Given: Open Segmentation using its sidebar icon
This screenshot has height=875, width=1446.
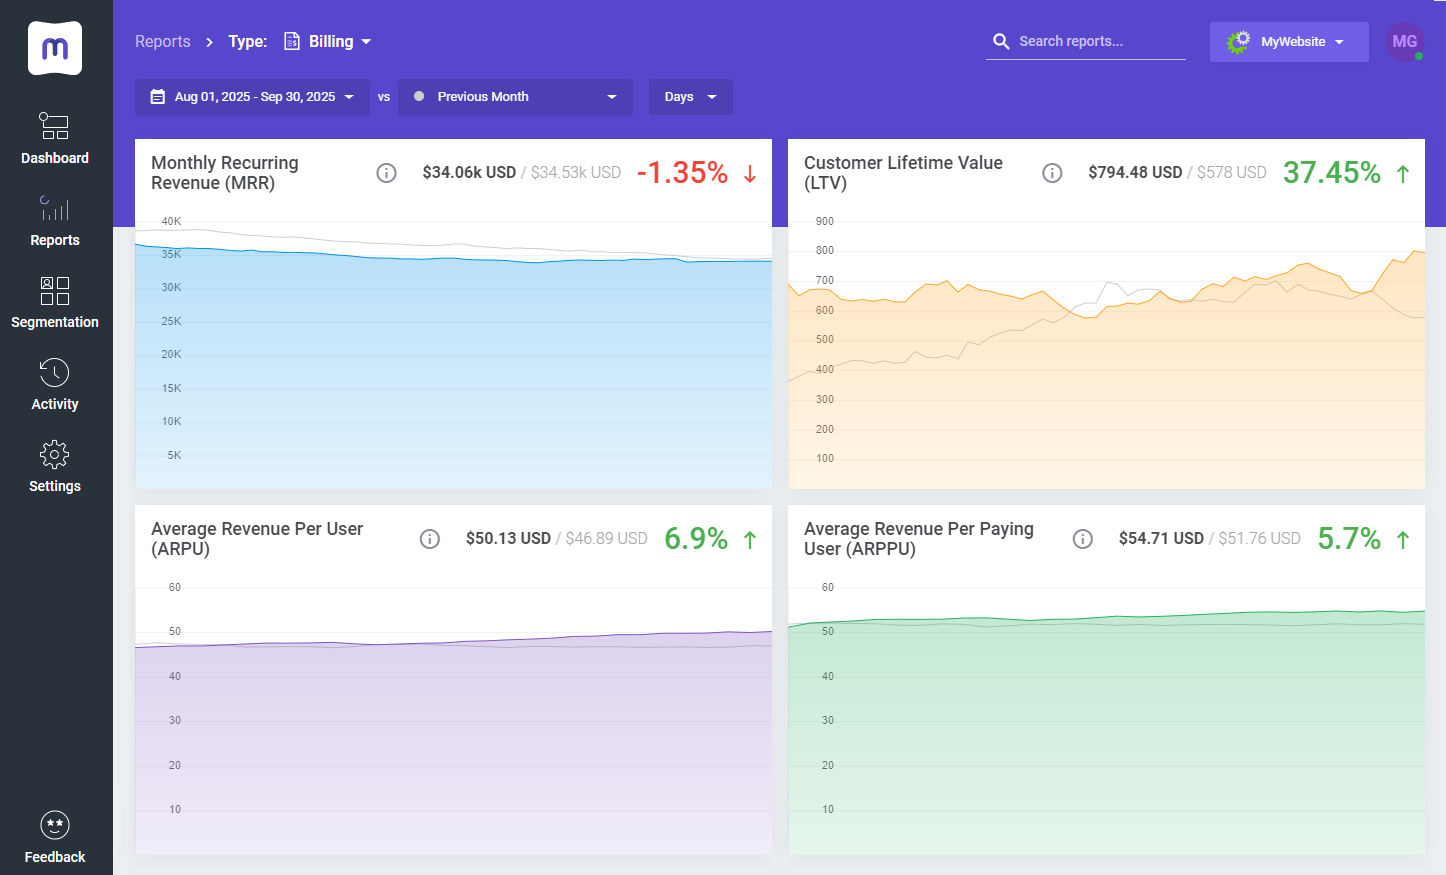Looking at the screenshot, I should click(x=55, y=290).
